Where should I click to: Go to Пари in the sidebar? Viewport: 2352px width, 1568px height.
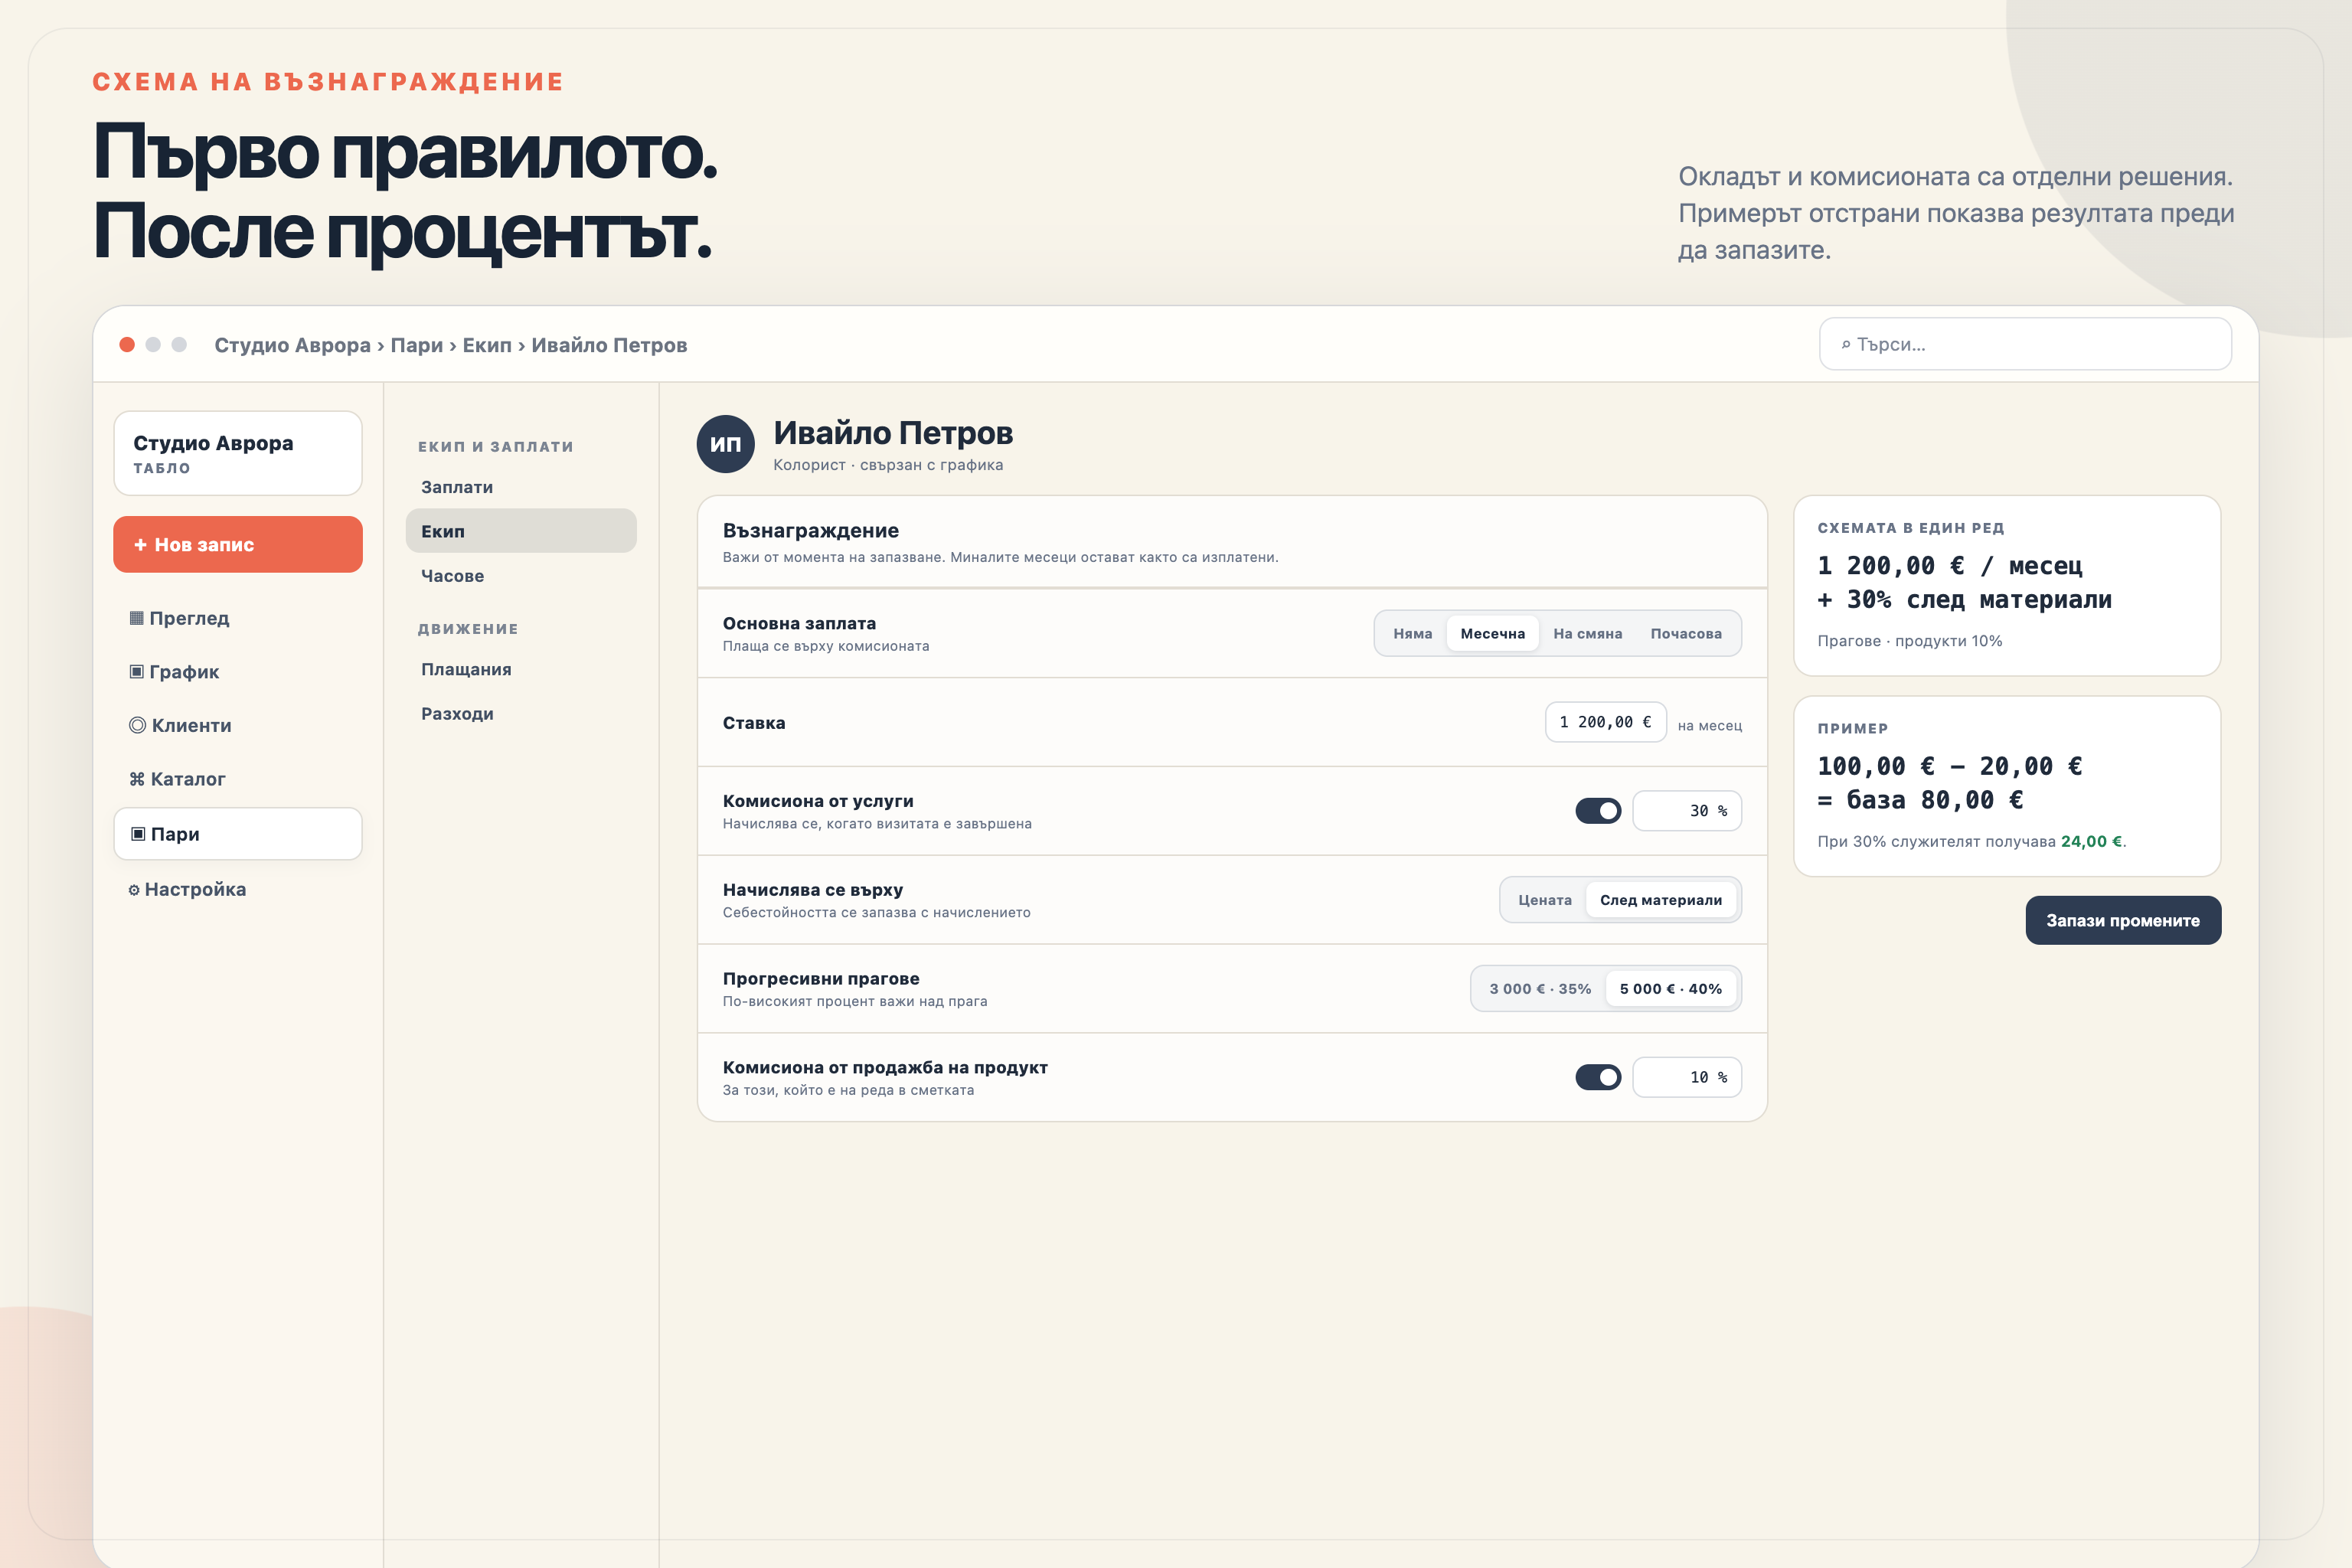pos(238,834)
